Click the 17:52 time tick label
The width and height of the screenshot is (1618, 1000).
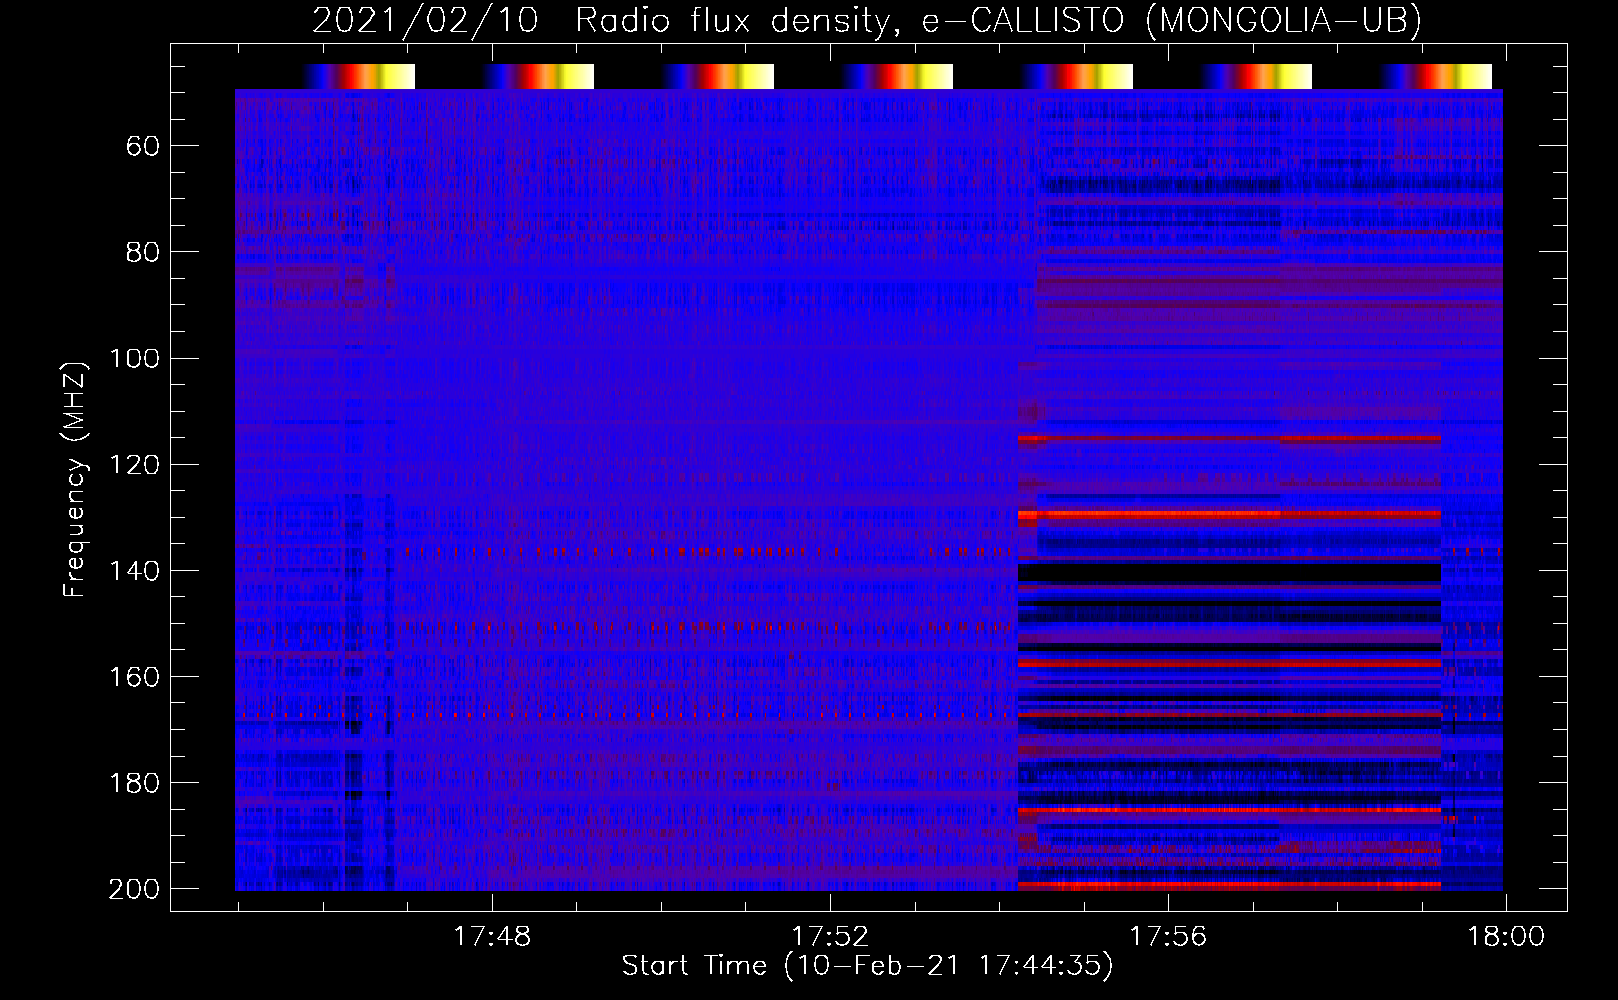click(830, 937)
